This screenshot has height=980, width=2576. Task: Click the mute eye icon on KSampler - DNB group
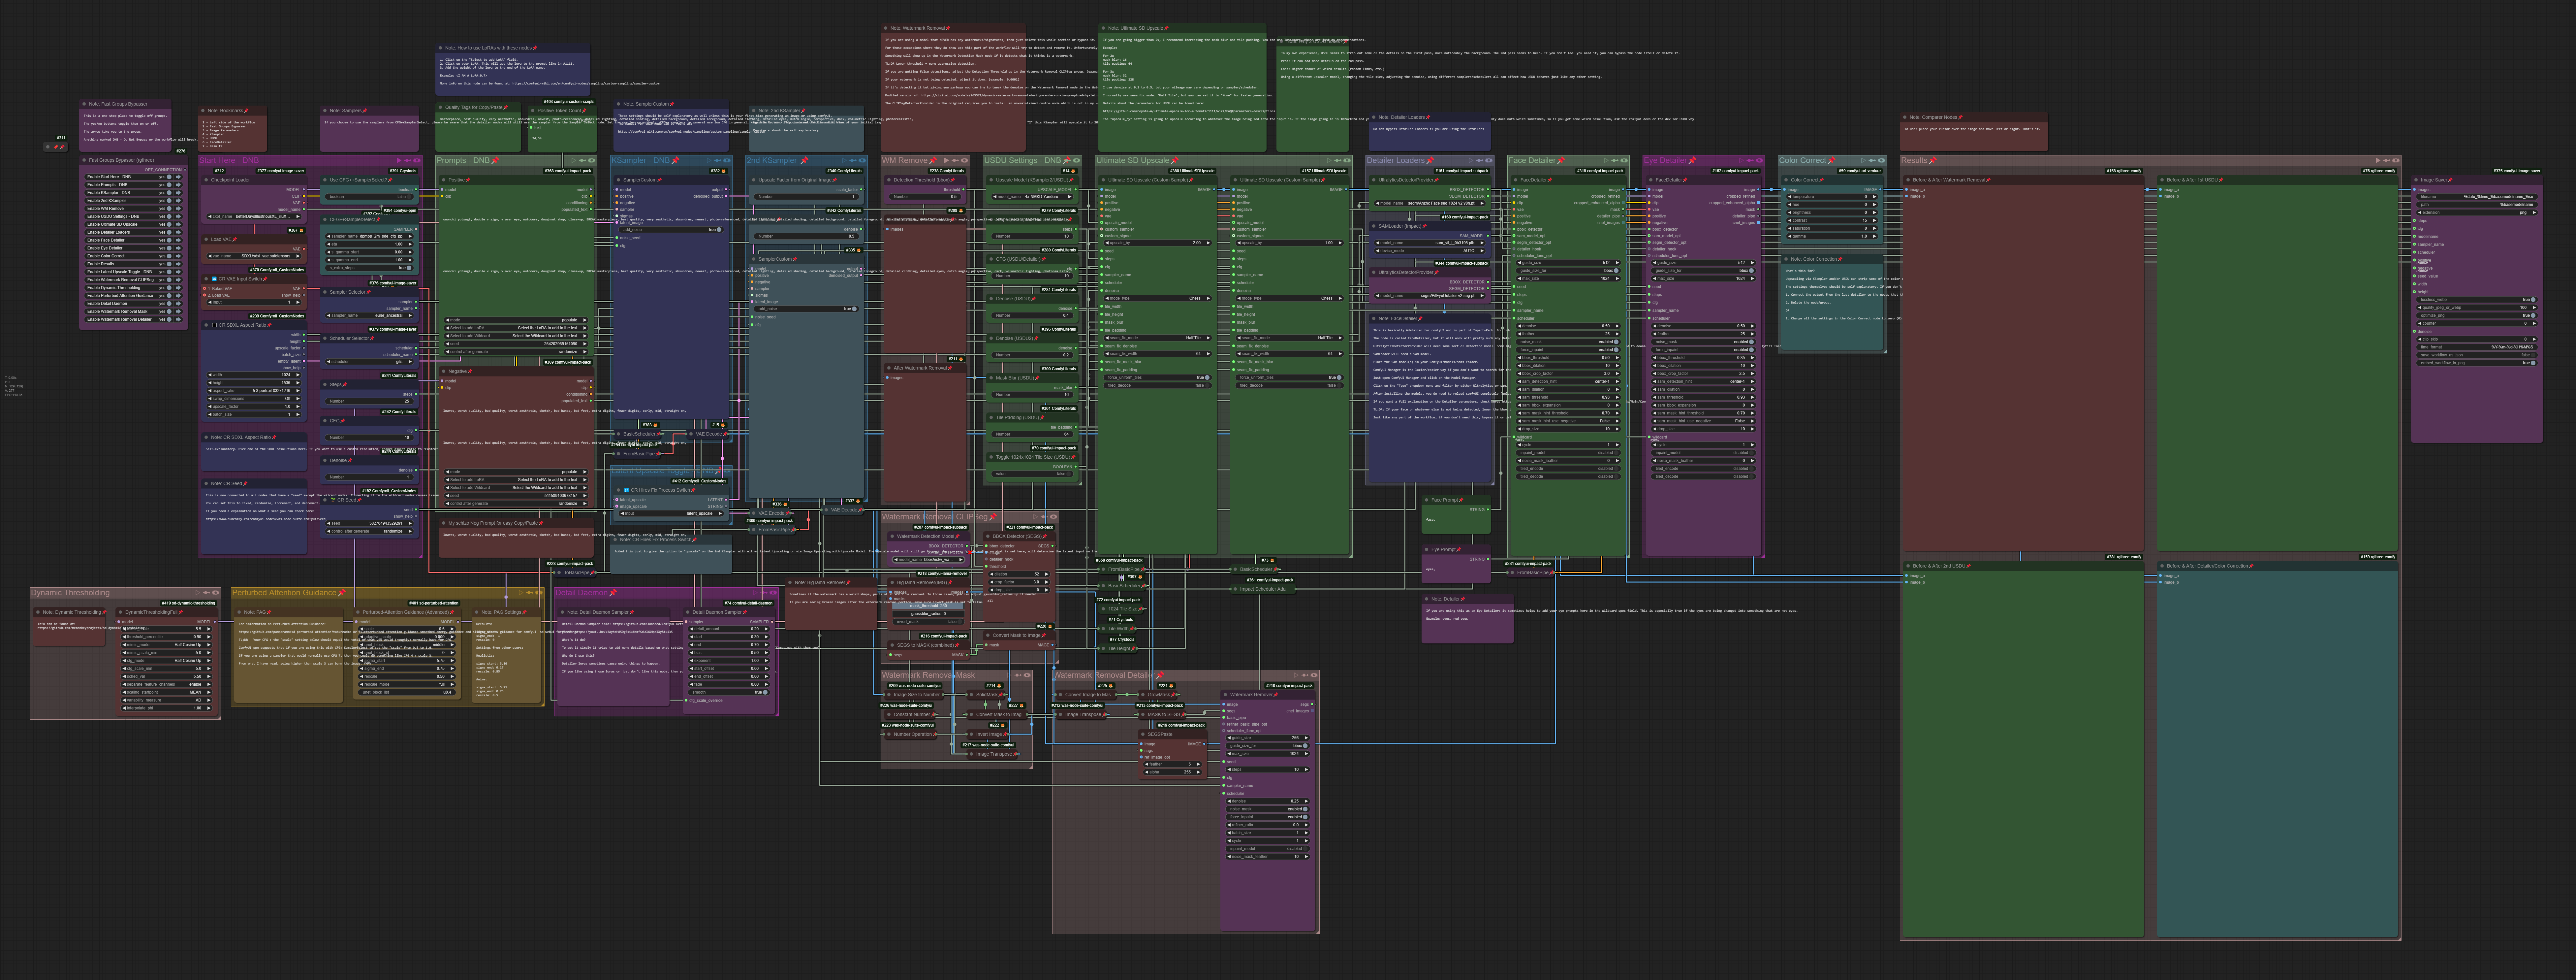727,160
